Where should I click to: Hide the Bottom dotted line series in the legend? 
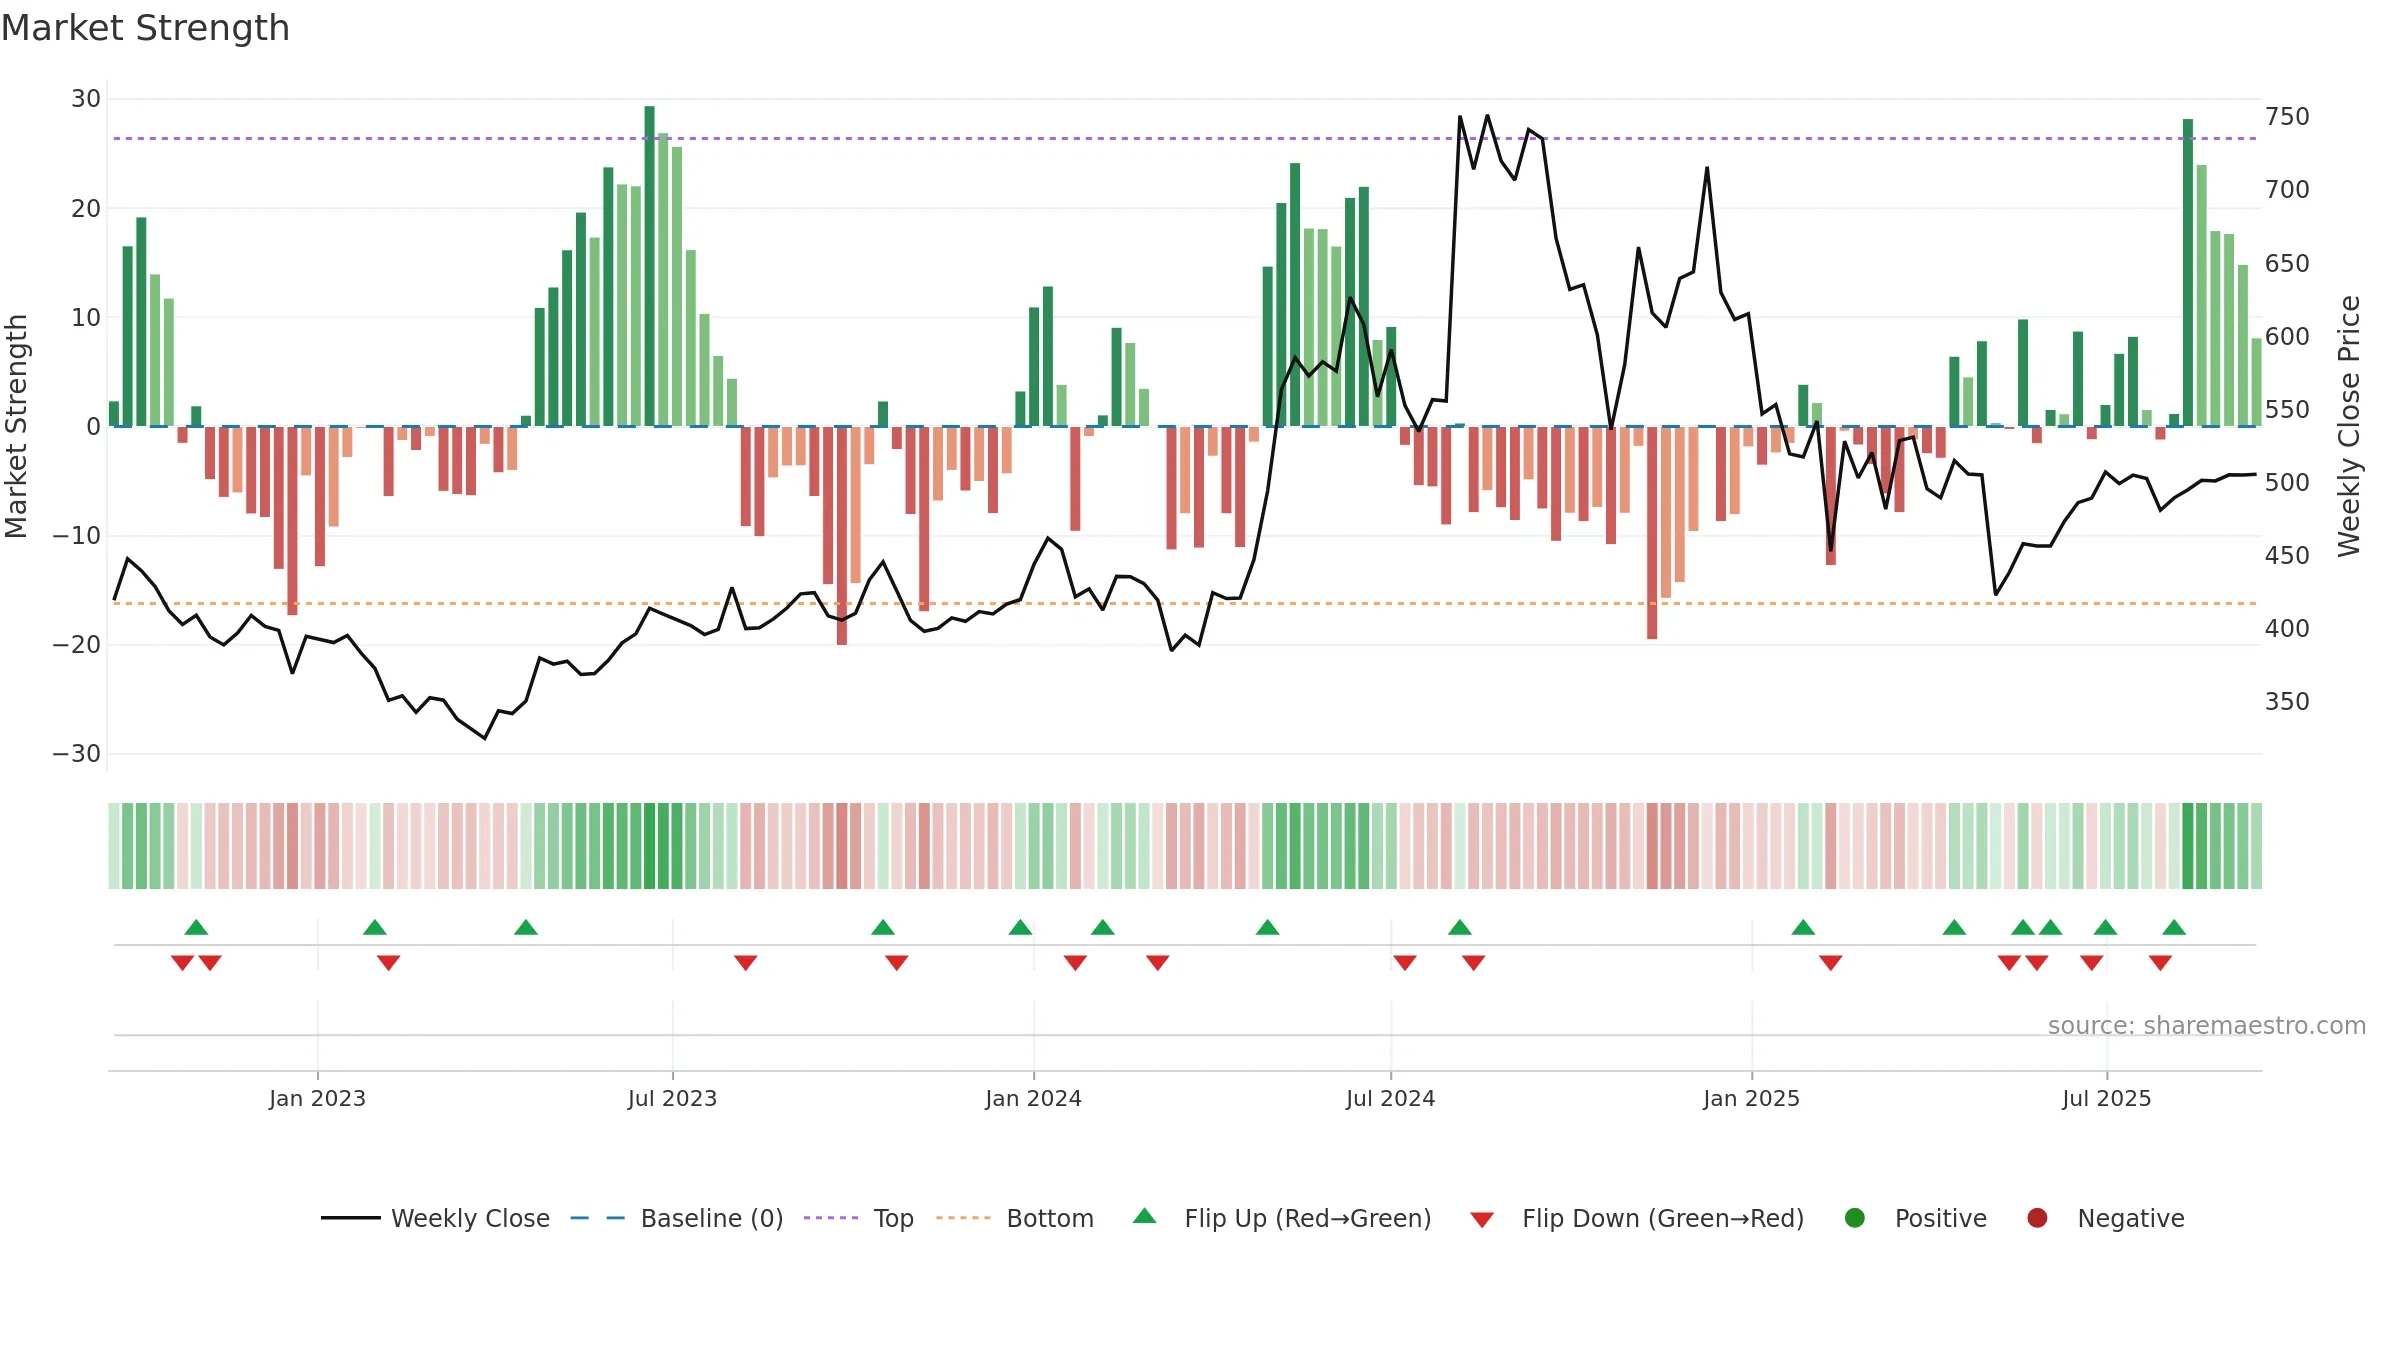tap(1015, 1218)
